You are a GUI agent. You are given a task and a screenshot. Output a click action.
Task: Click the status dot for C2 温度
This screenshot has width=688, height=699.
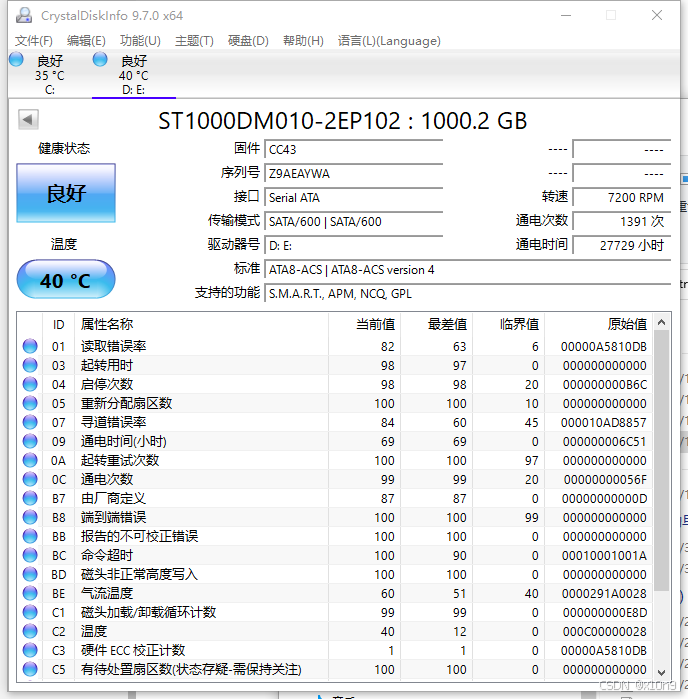(30, 631)
